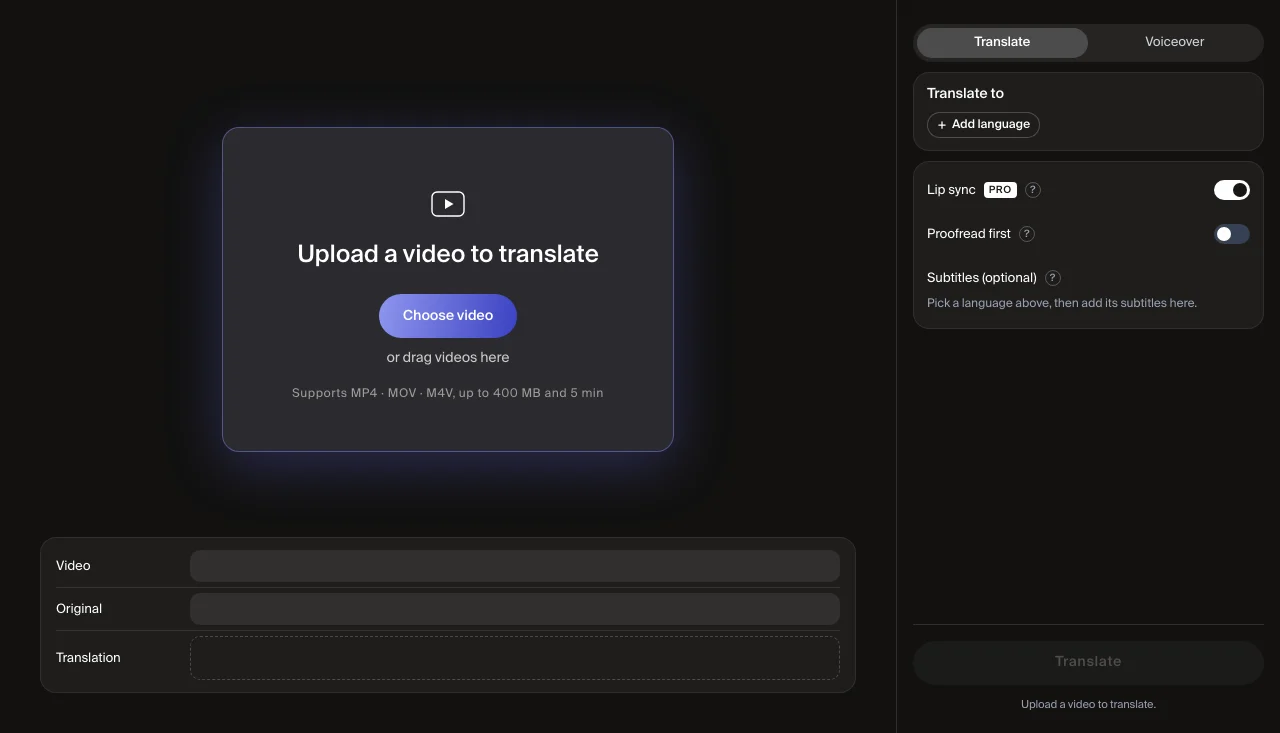The width and height of the screenshot is (1280, 733).
Task: Click the dashed Translation track
Action: point(515,658)
